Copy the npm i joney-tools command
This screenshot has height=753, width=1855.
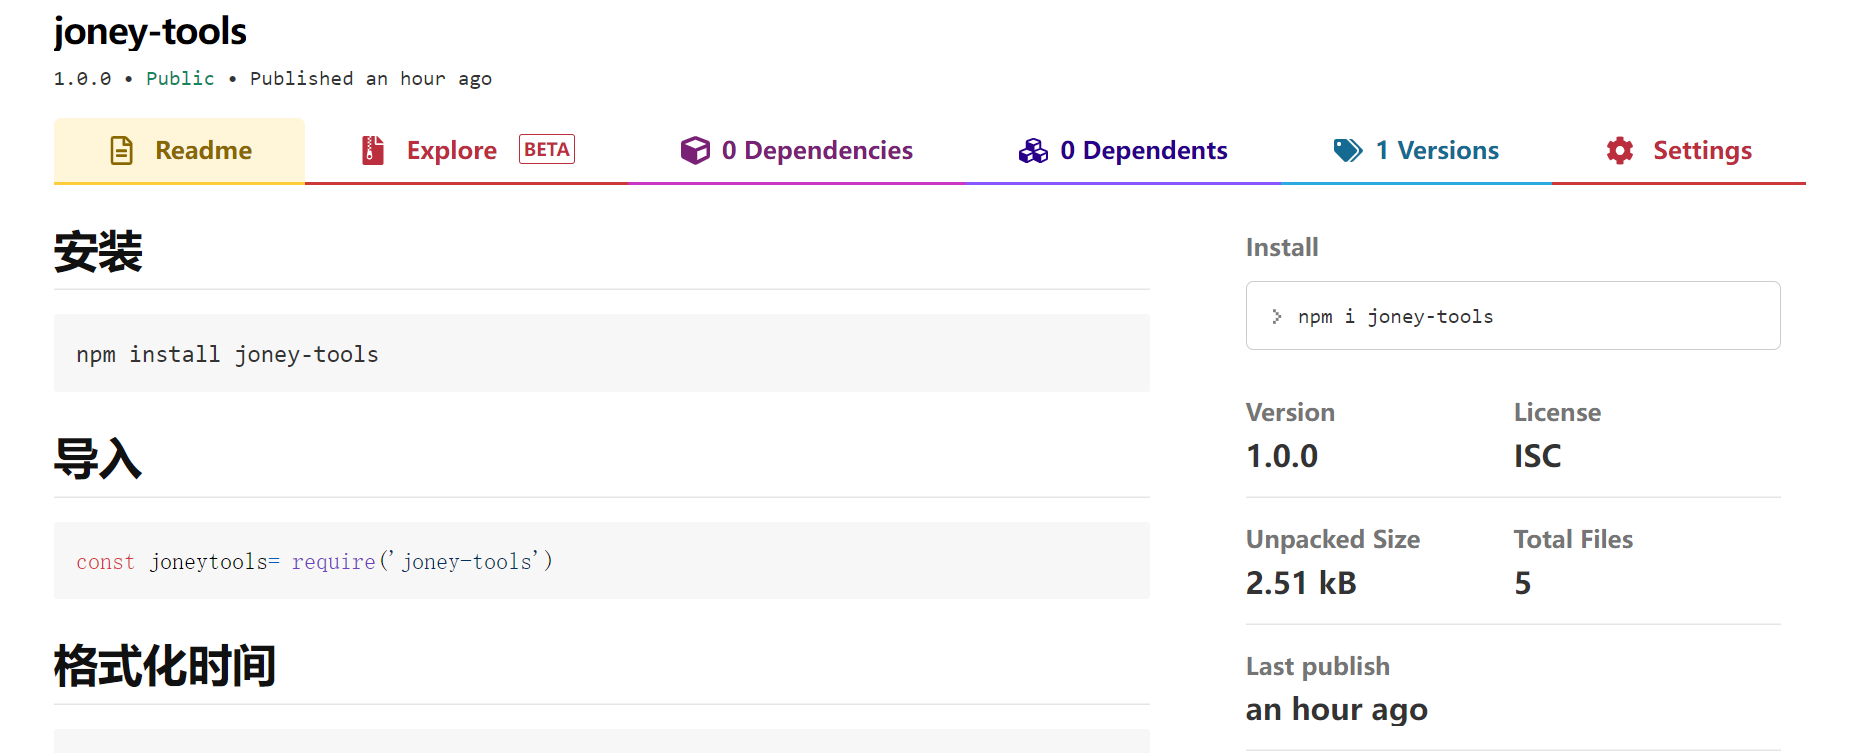1513,316
